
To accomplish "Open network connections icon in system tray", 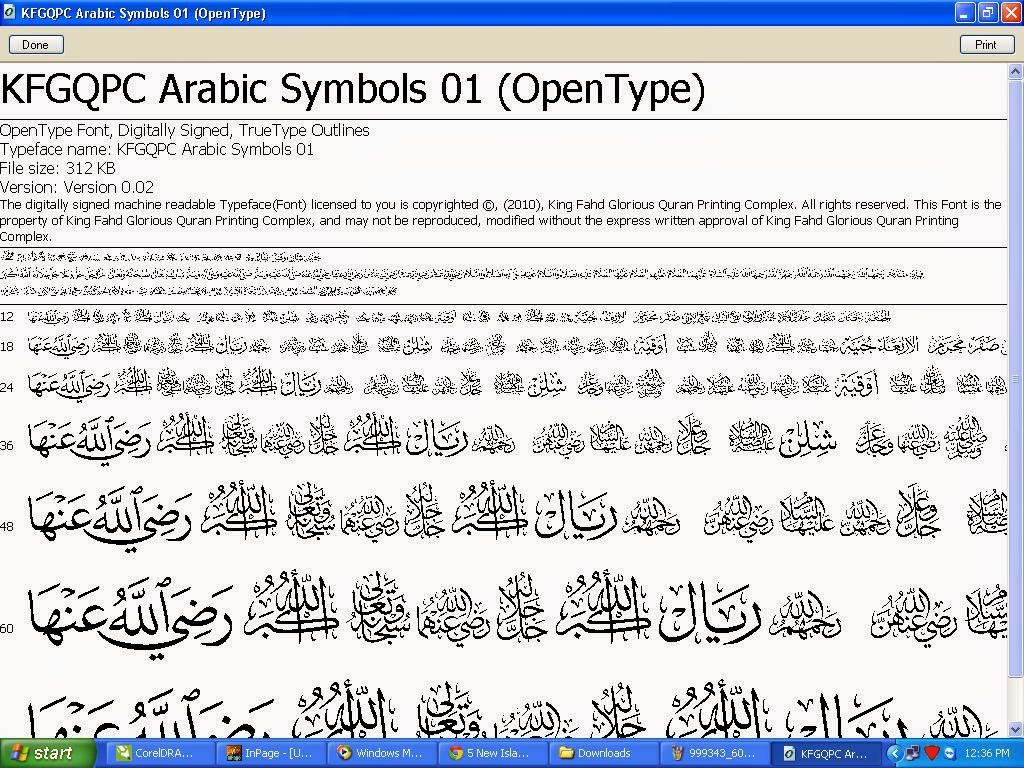I will 912,752.
